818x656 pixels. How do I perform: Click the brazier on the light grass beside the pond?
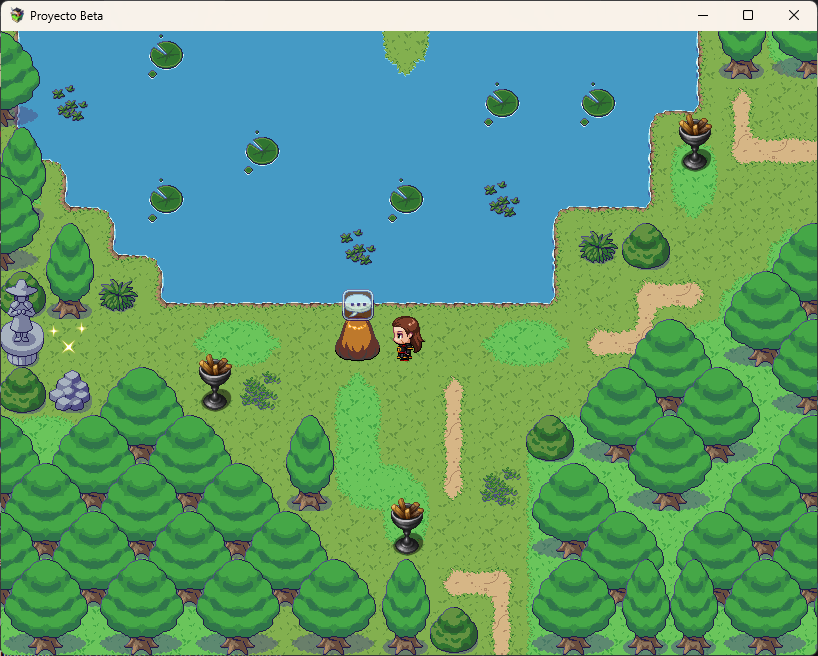[x=695, y=142]
